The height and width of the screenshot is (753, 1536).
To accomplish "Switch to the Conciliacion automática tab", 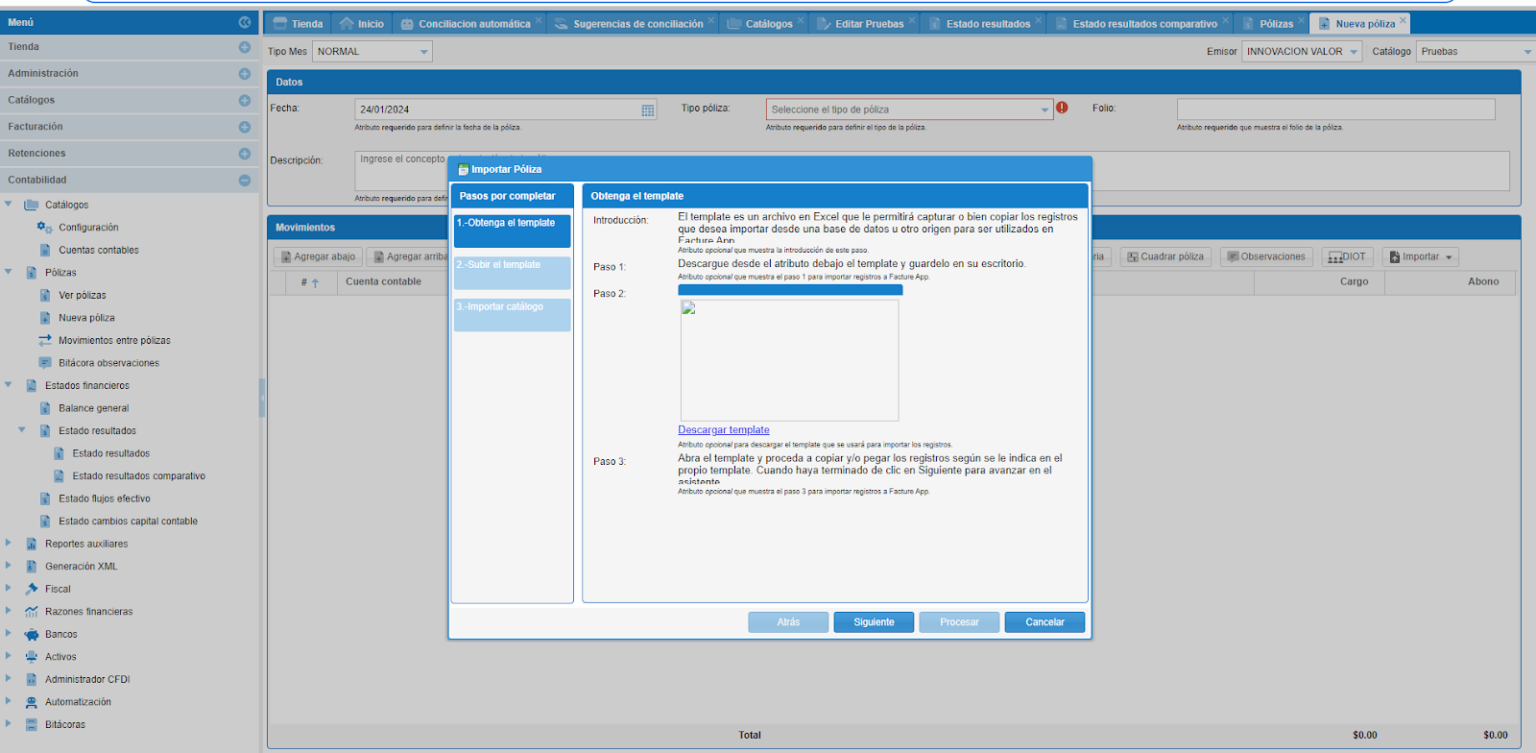I will pyautogui.click(x=474, y=24).
